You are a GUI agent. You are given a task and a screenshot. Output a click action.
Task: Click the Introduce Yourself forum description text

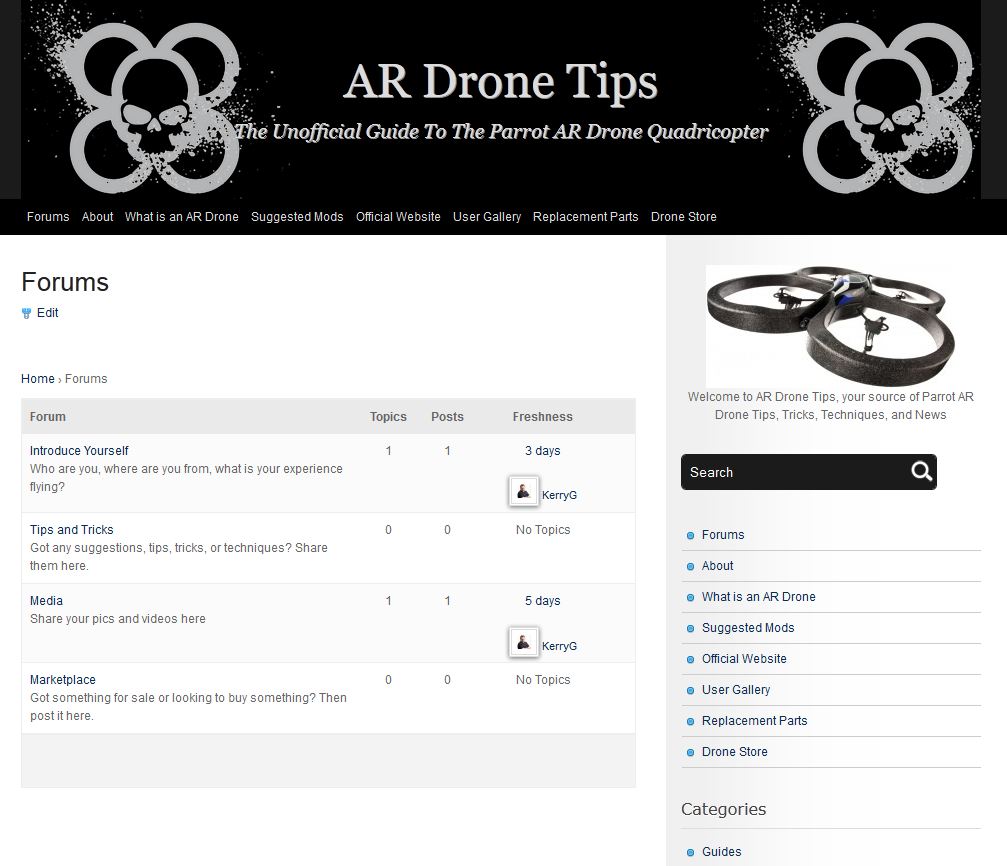point(186,477)
